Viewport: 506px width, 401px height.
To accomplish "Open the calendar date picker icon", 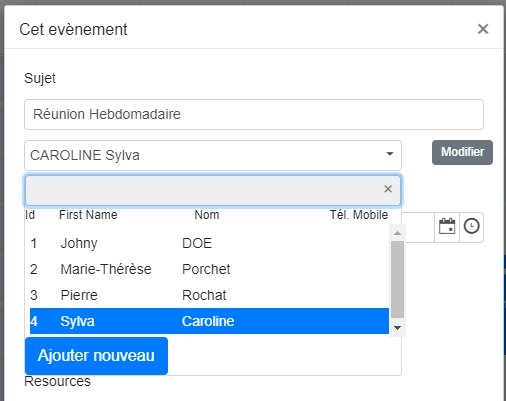I will [x=447, y=227].
